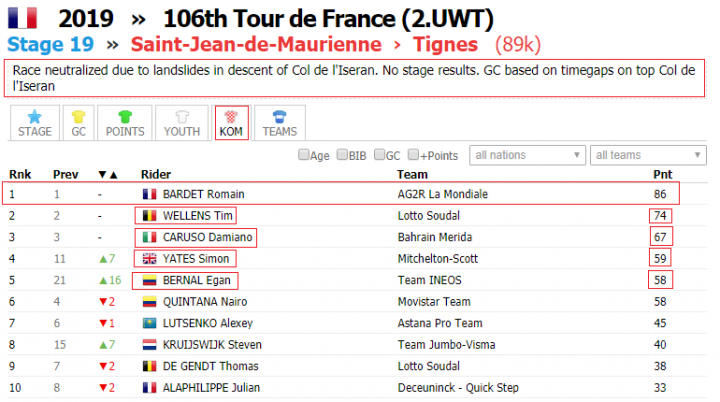
Task: Click the Stage 19 link
Action: 51,45
